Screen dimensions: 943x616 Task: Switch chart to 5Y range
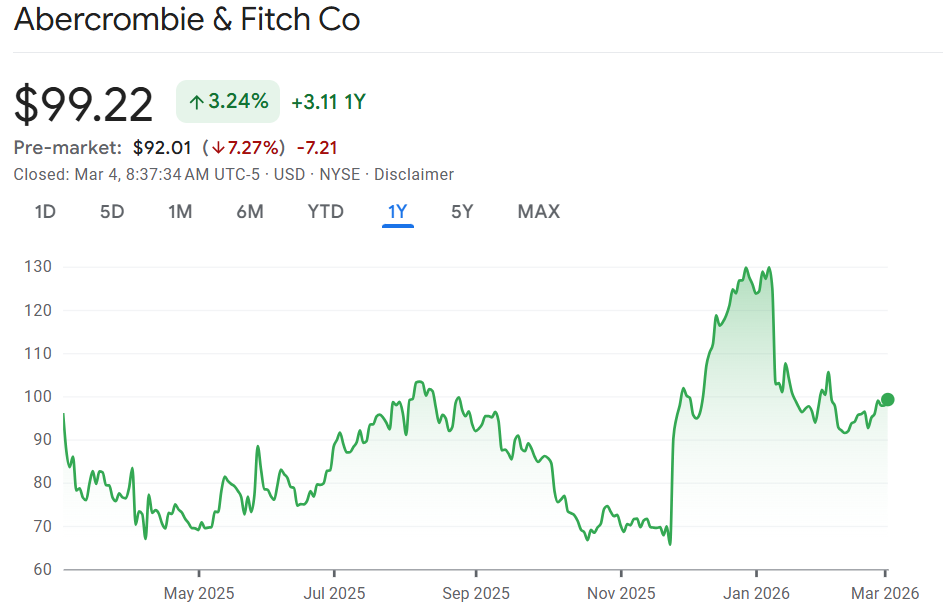pos(462,211)
